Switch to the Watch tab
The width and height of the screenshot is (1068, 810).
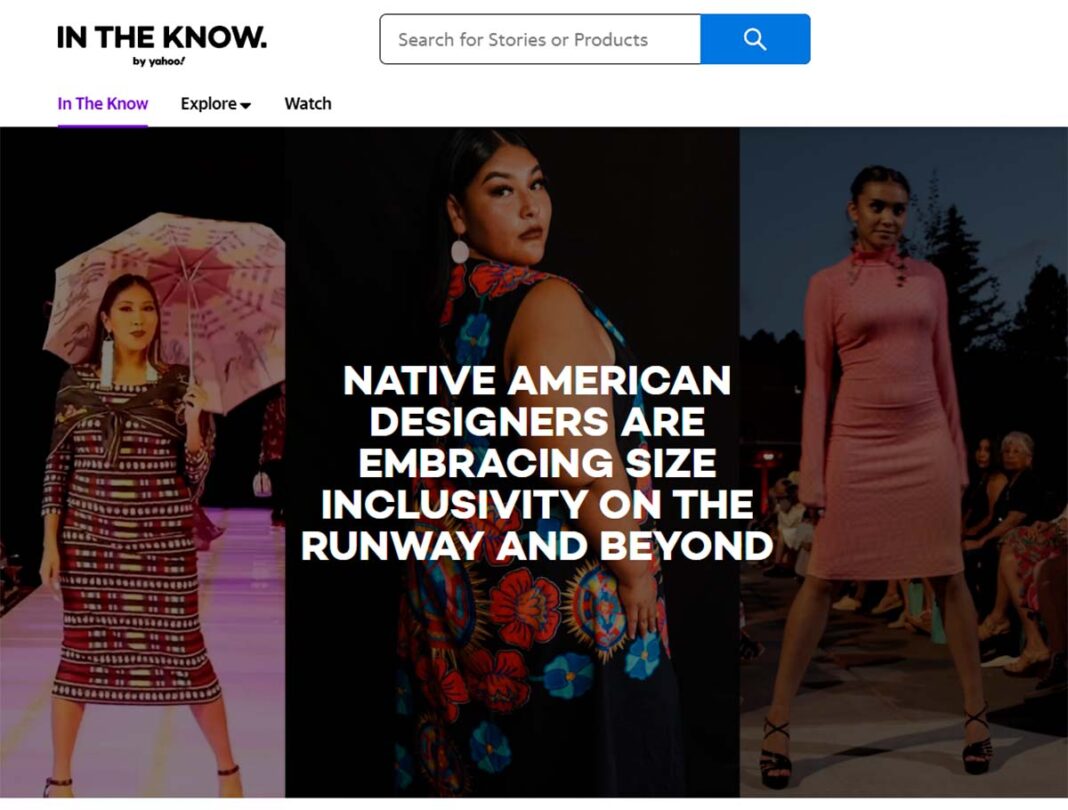pyautogui.click(x=308, y=104)
